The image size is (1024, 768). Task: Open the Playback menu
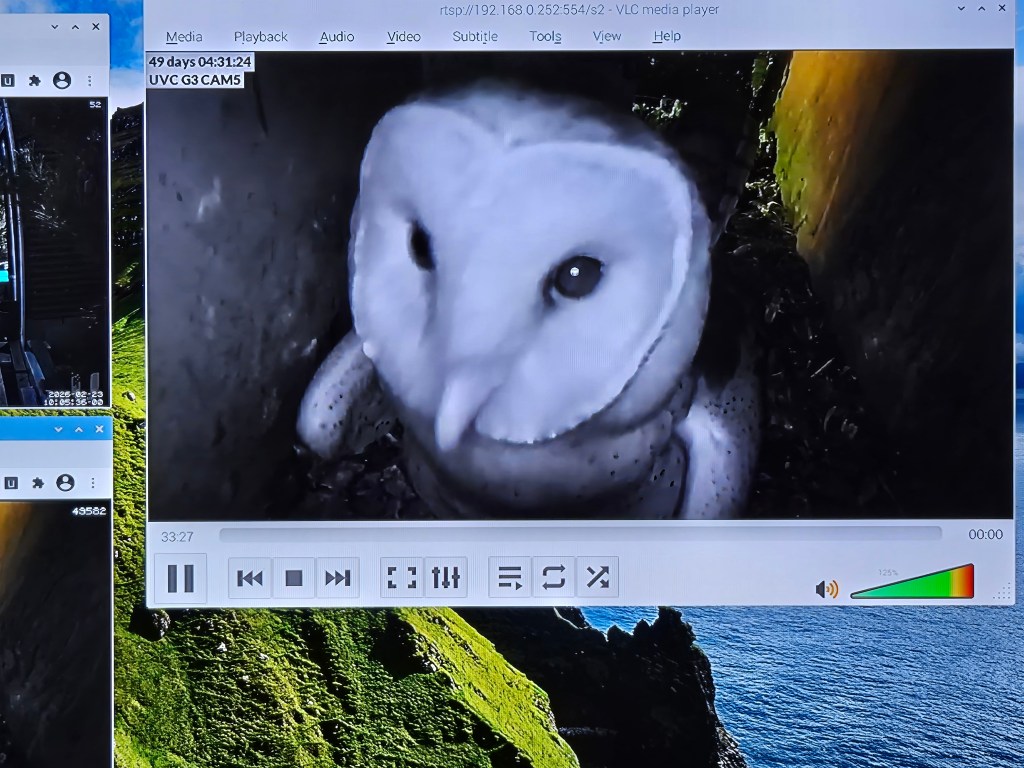261,37
